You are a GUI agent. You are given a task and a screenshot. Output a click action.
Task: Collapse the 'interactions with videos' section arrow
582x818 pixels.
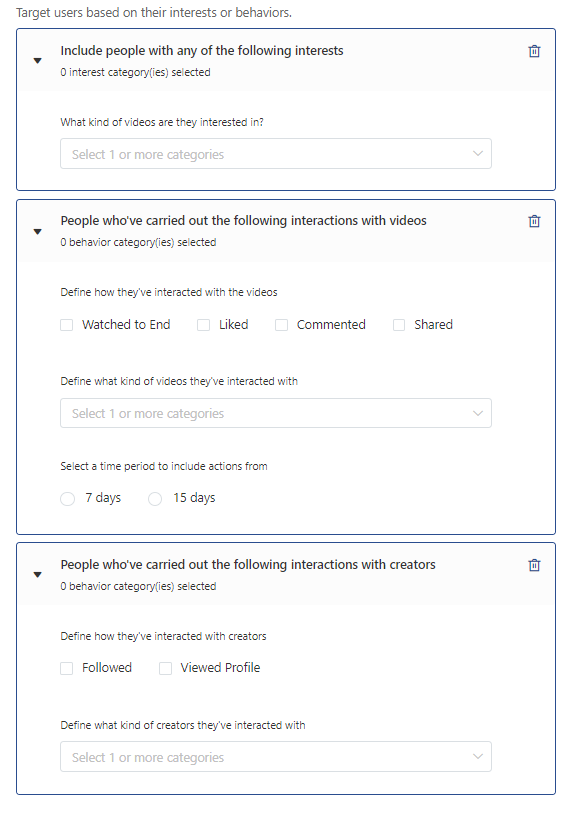[x=38, y=231]
